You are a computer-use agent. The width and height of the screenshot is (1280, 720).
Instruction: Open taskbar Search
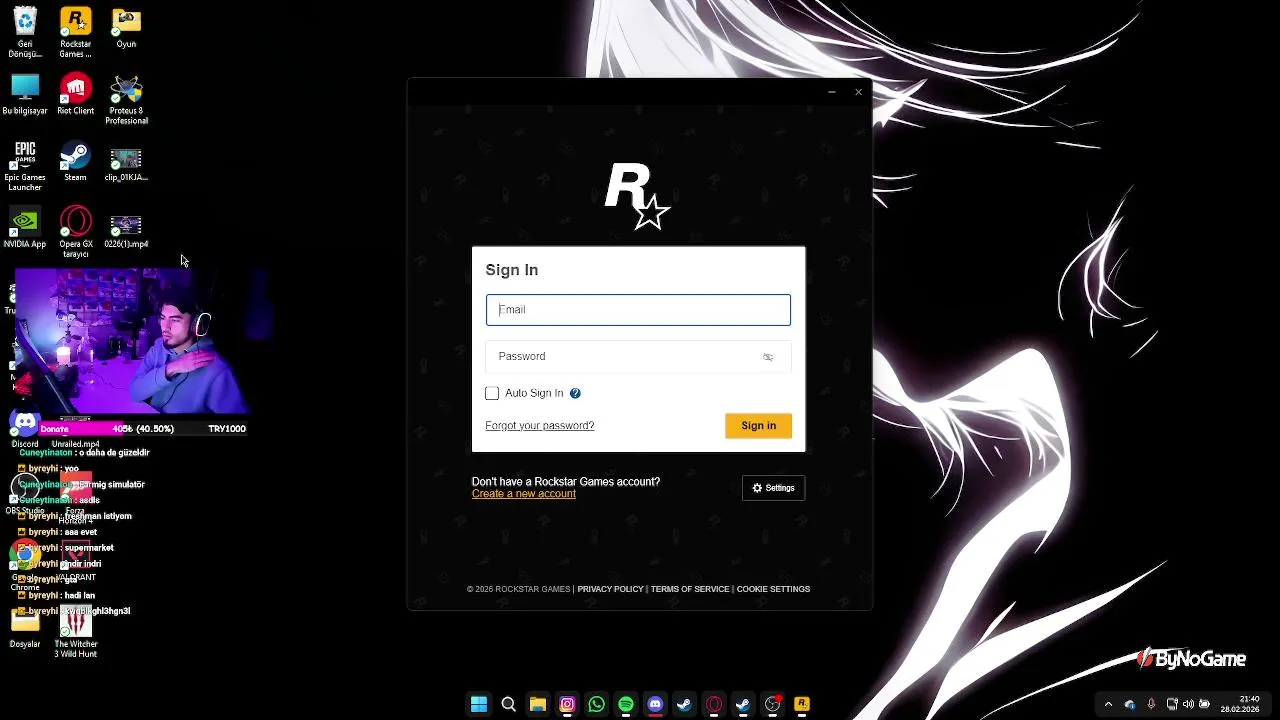[x=508, y=705]
